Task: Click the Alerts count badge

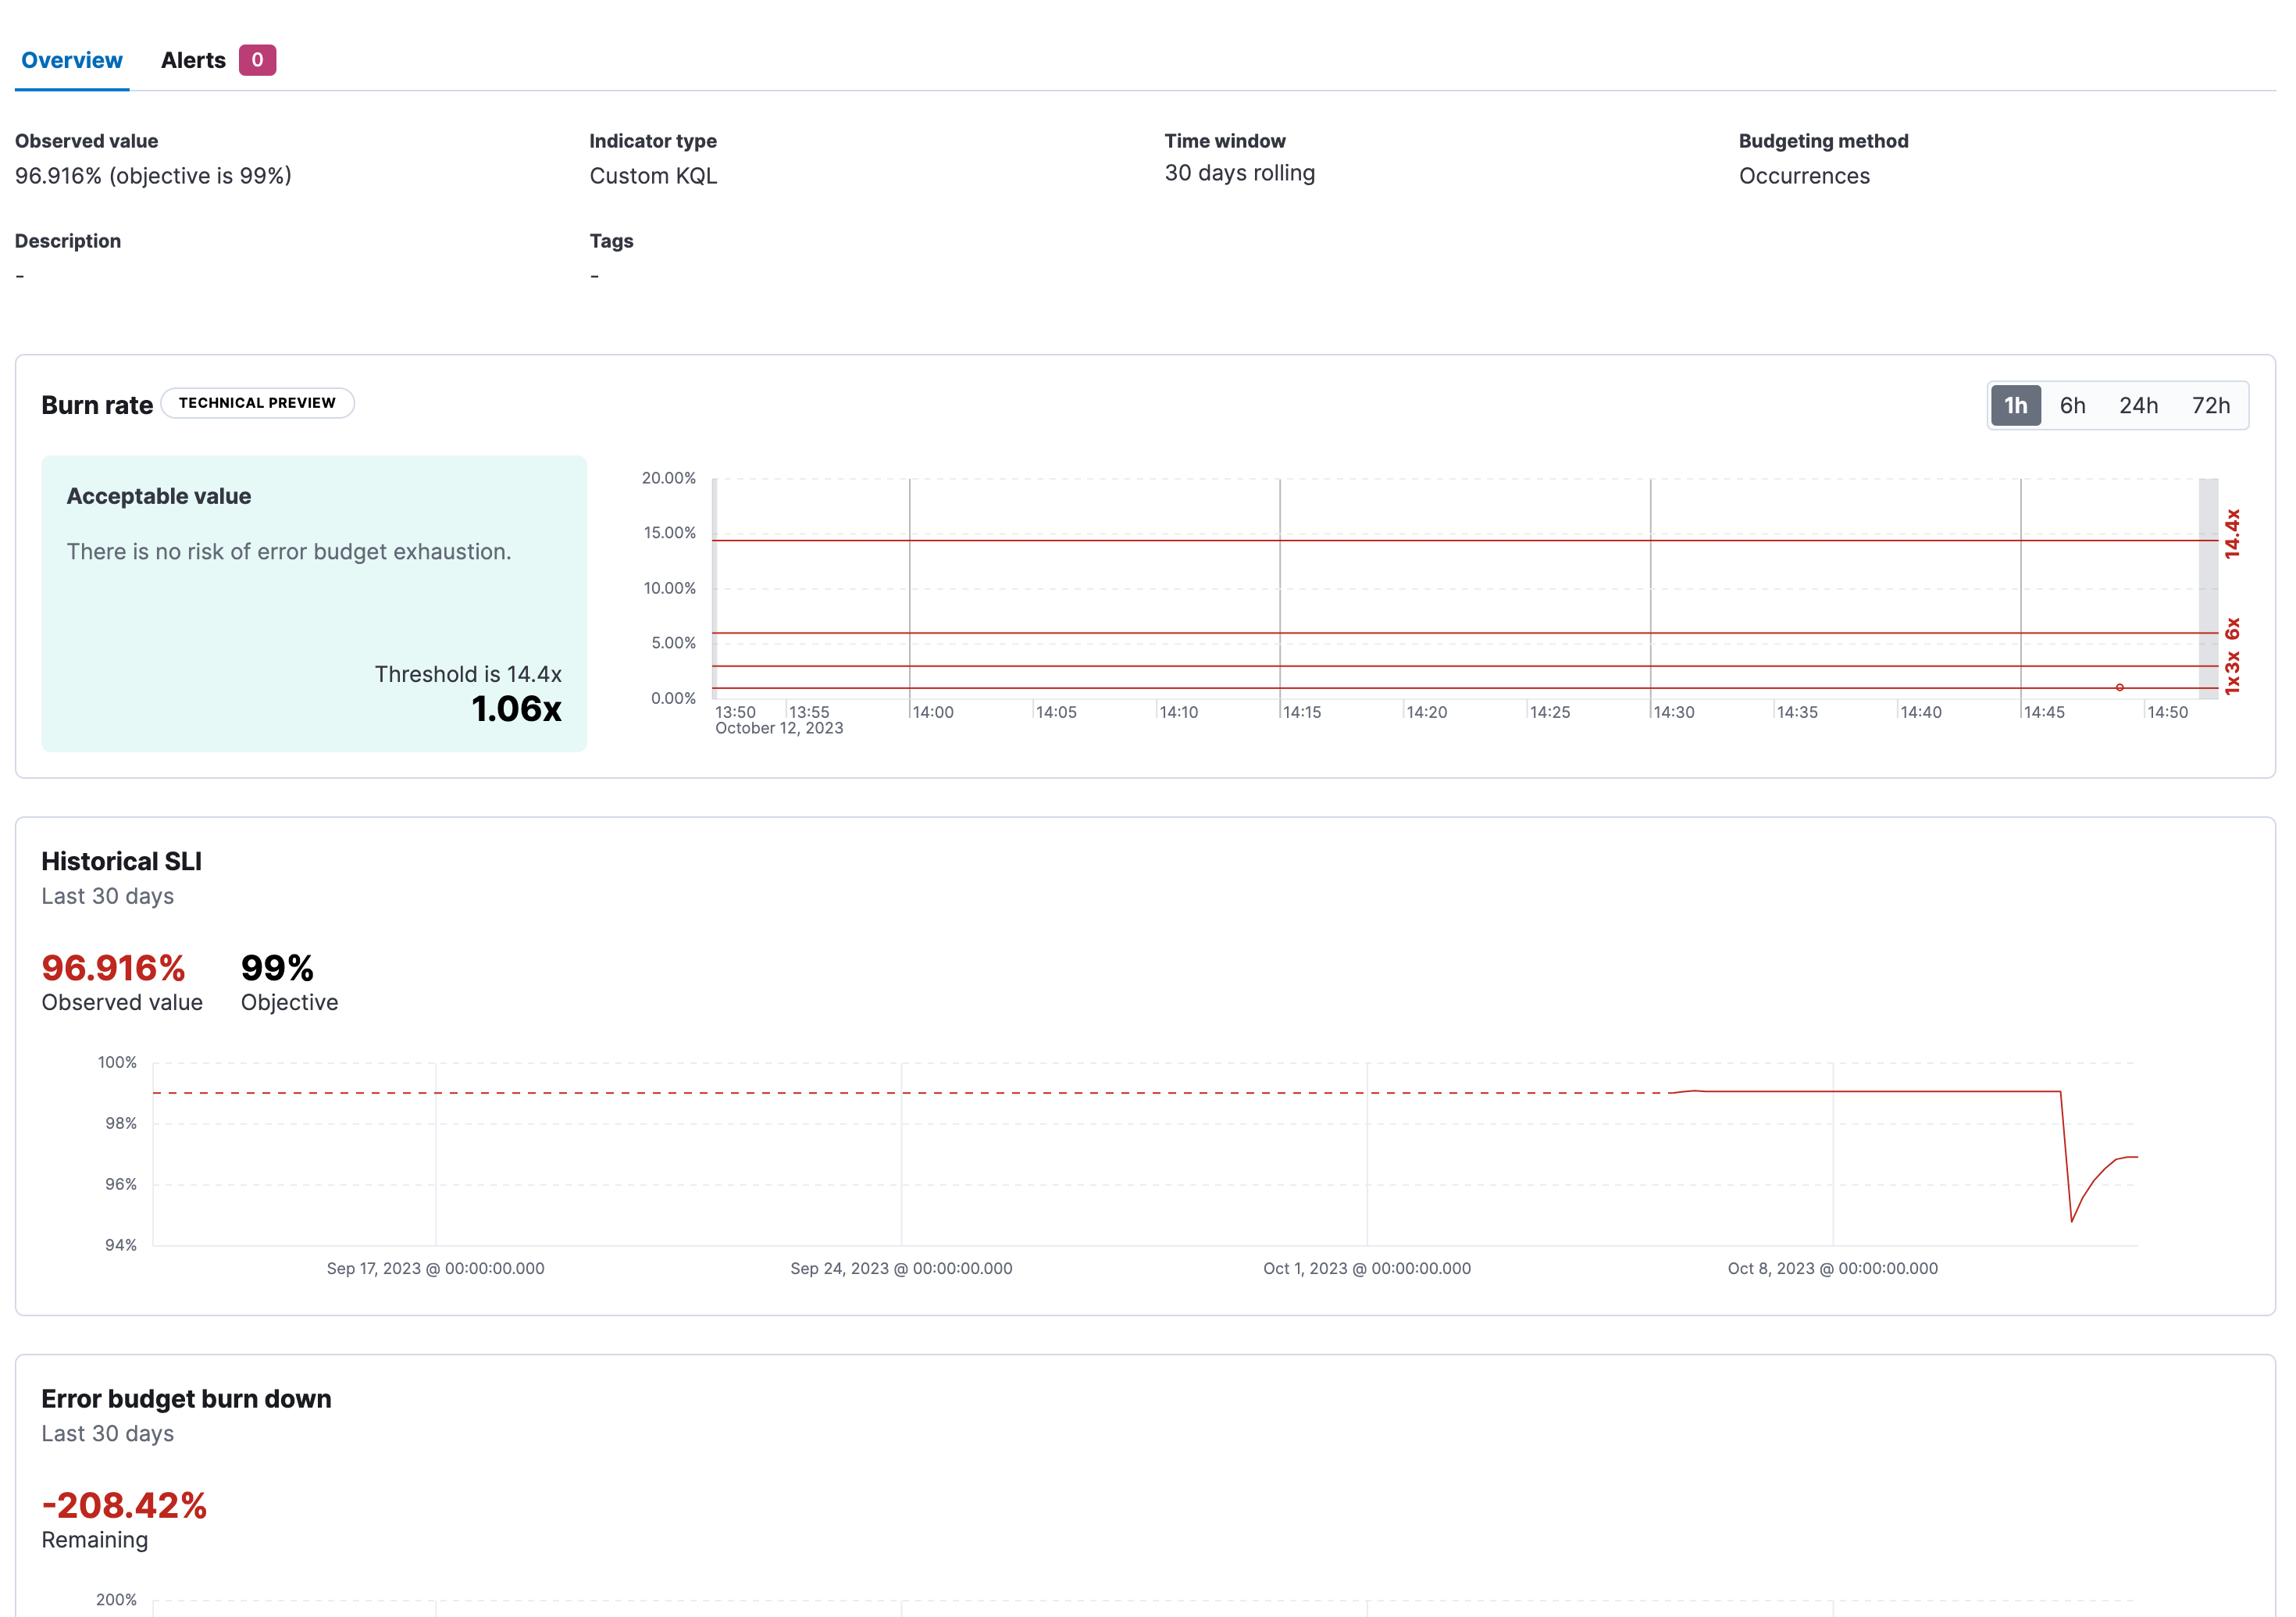Action: click(x=257, y=60)
